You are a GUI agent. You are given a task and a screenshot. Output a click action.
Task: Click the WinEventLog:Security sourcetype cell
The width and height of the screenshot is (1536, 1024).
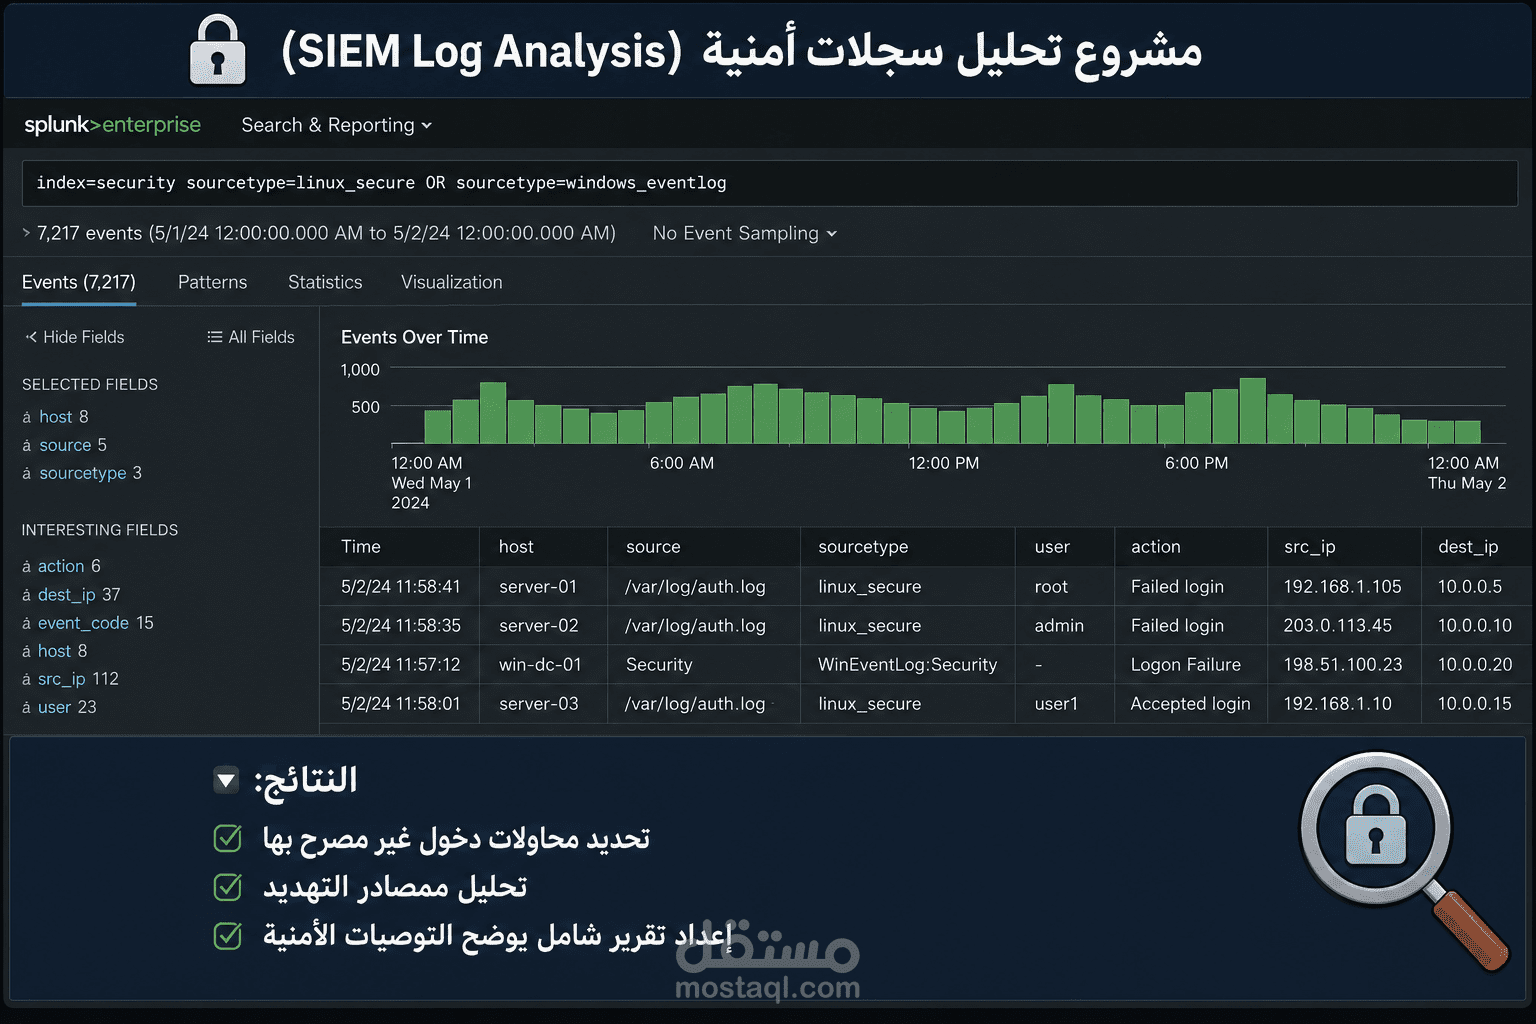[x=907, y=665]
